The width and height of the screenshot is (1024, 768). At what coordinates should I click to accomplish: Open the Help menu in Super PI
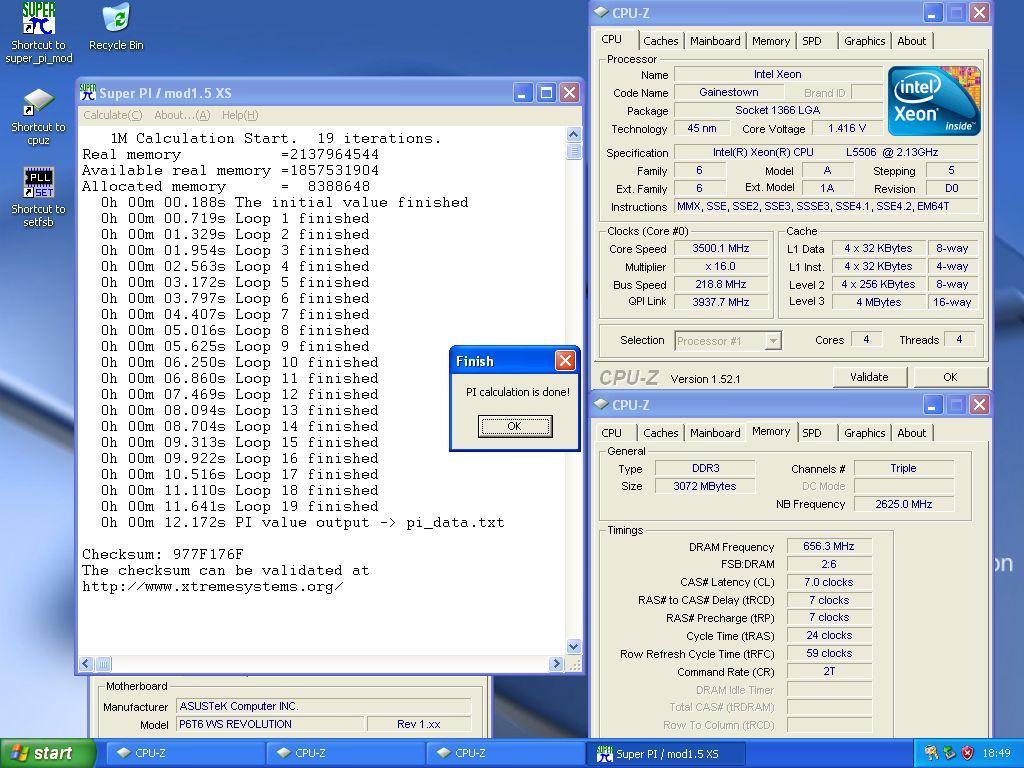(x=240, y=115)
